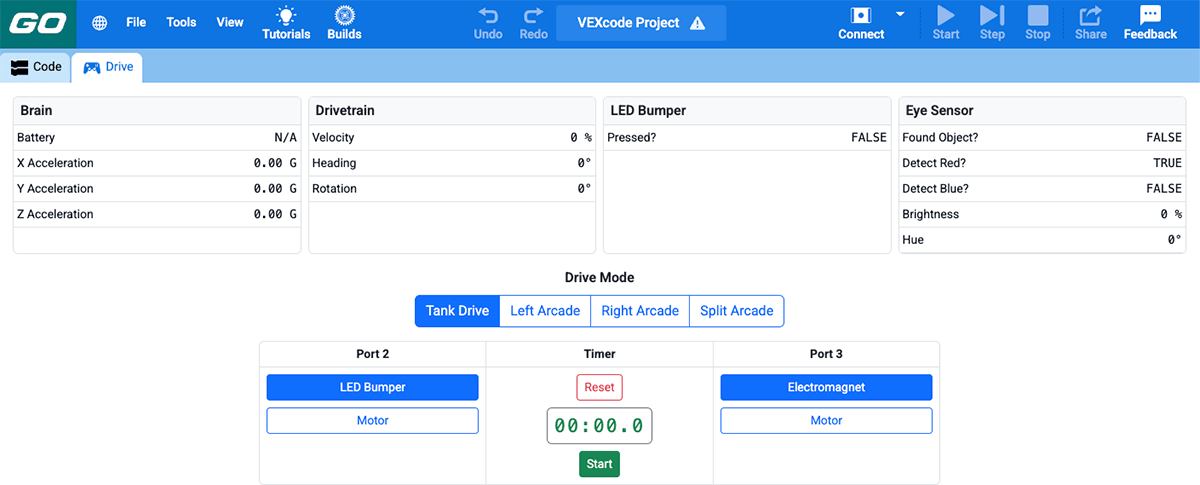
Task: Start the timer with green button
Action: coord(599,464)
